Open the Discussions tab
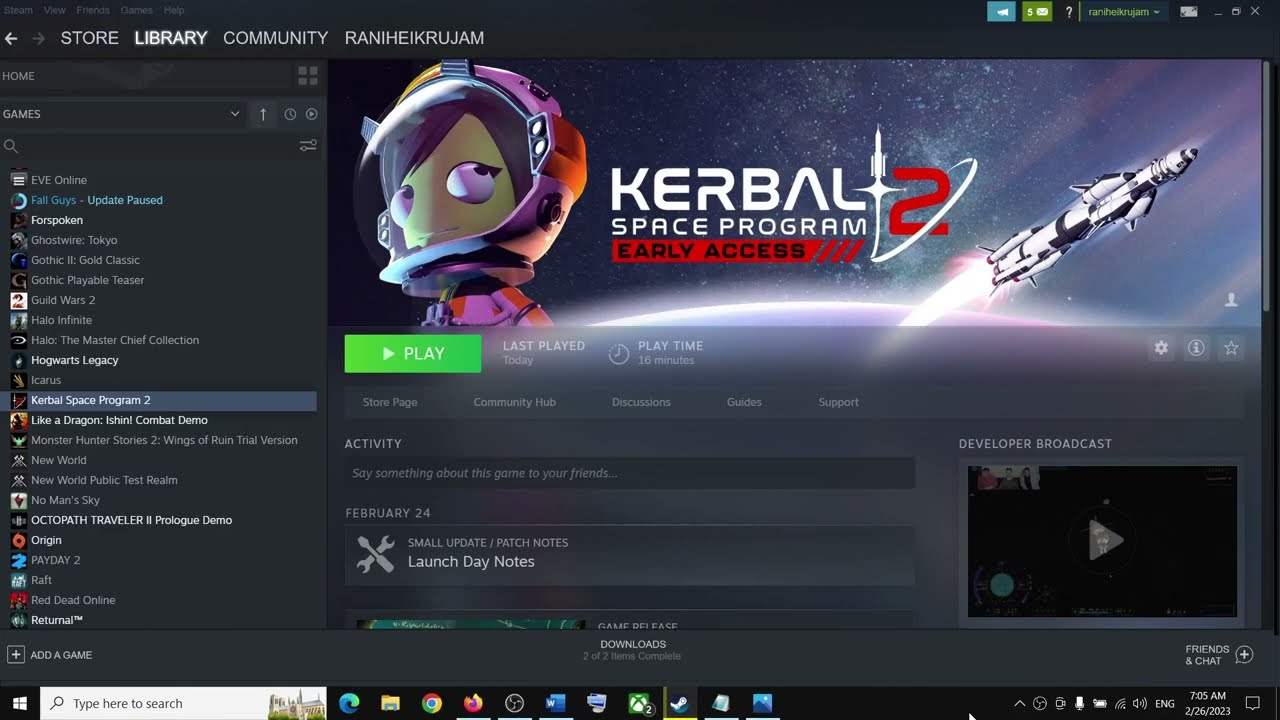 (x=641, y=402)
